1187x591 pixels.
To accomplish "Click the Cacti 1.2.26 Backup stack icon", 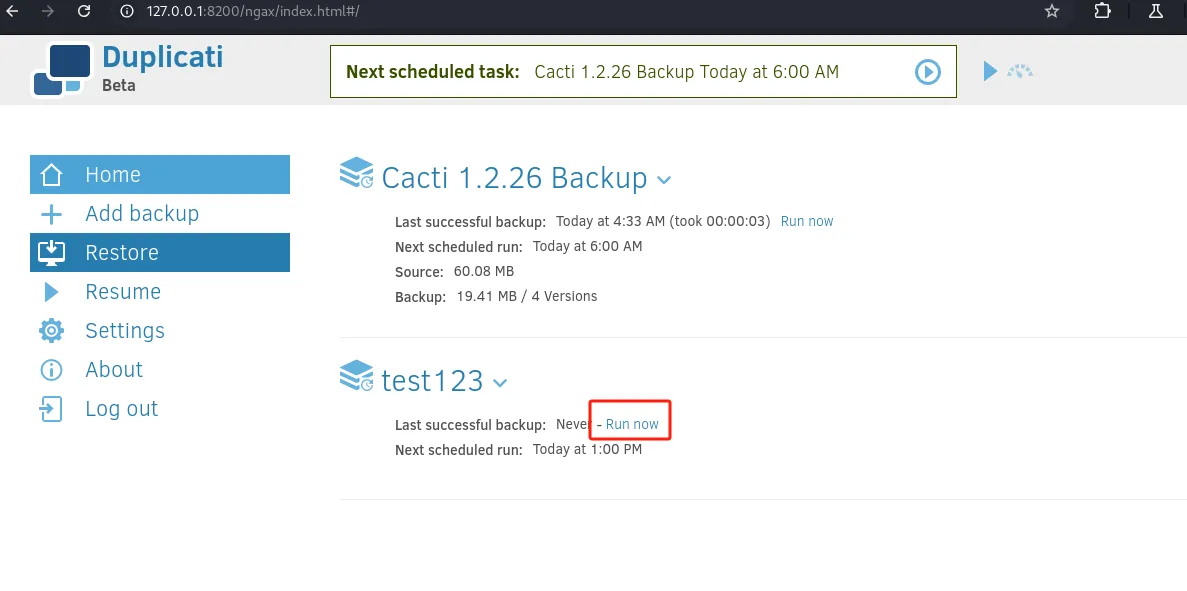I will [x=356, y=173].
